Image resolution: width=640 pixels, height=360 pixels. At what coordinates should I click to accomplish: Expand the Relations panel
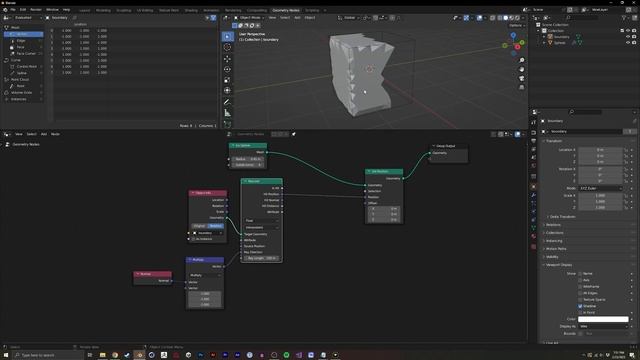click(x=553, y=225)
